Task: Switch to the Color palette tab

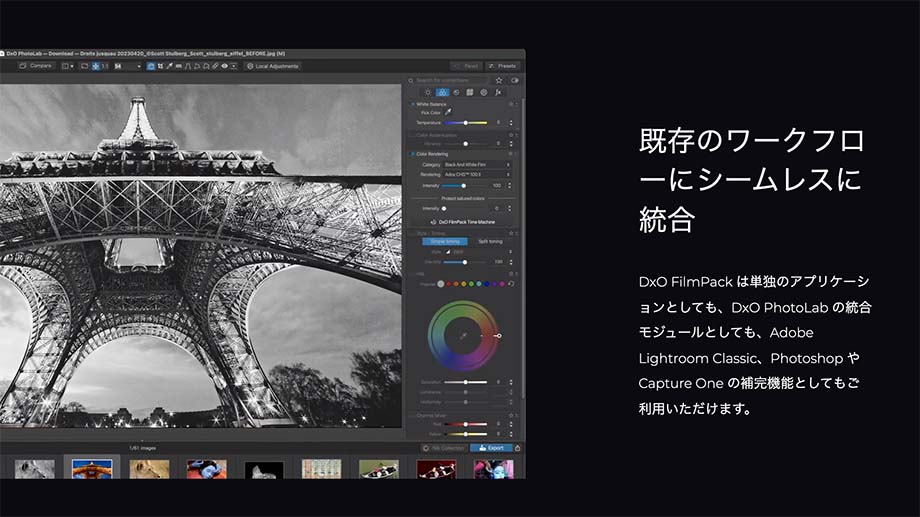Action: click(x=442, y=93)
